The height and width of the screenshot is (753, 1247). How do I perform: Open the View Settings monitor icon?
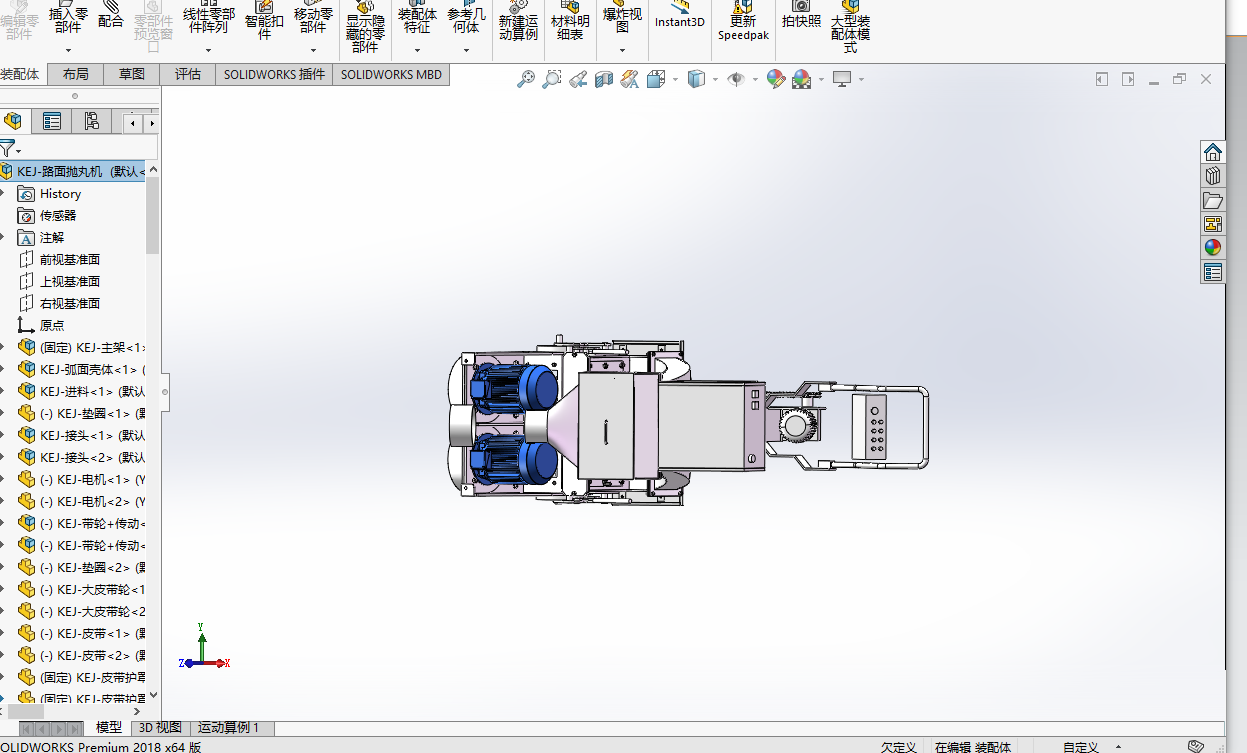842,79
